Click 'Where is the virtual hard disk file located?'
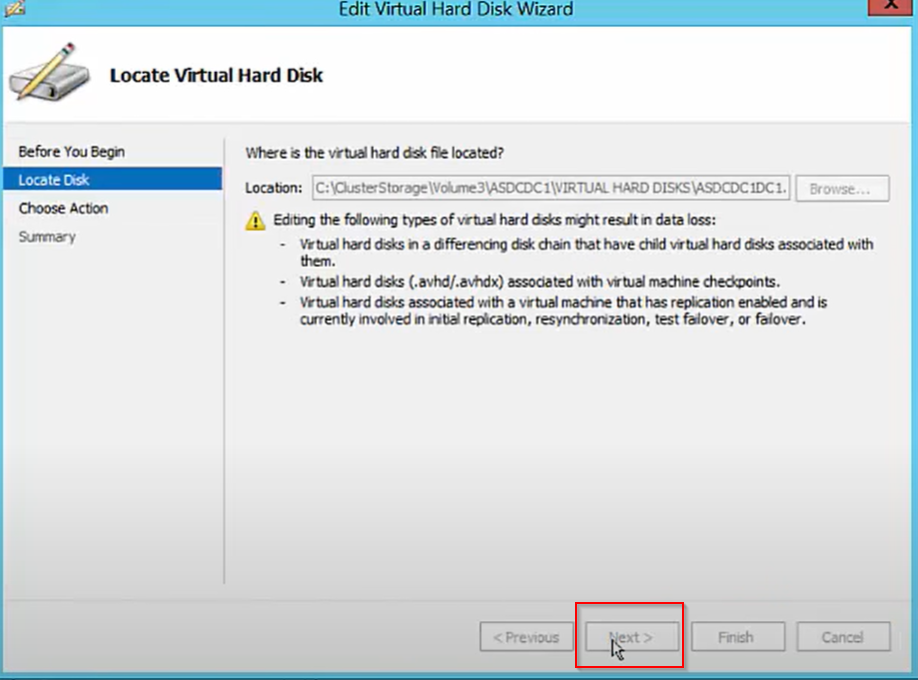 [x=375, y=153]
